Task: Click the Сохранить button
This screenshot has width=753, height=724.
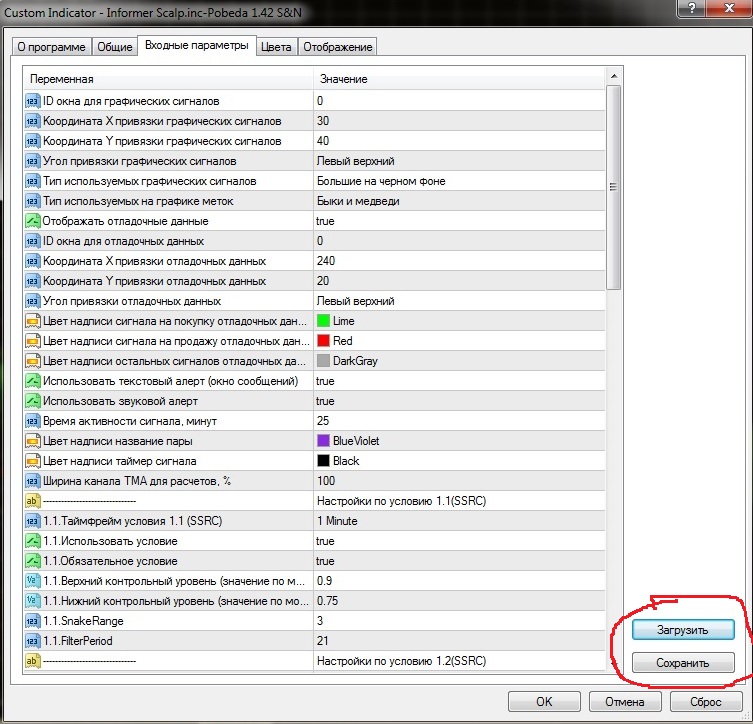Action: (683, 663)
